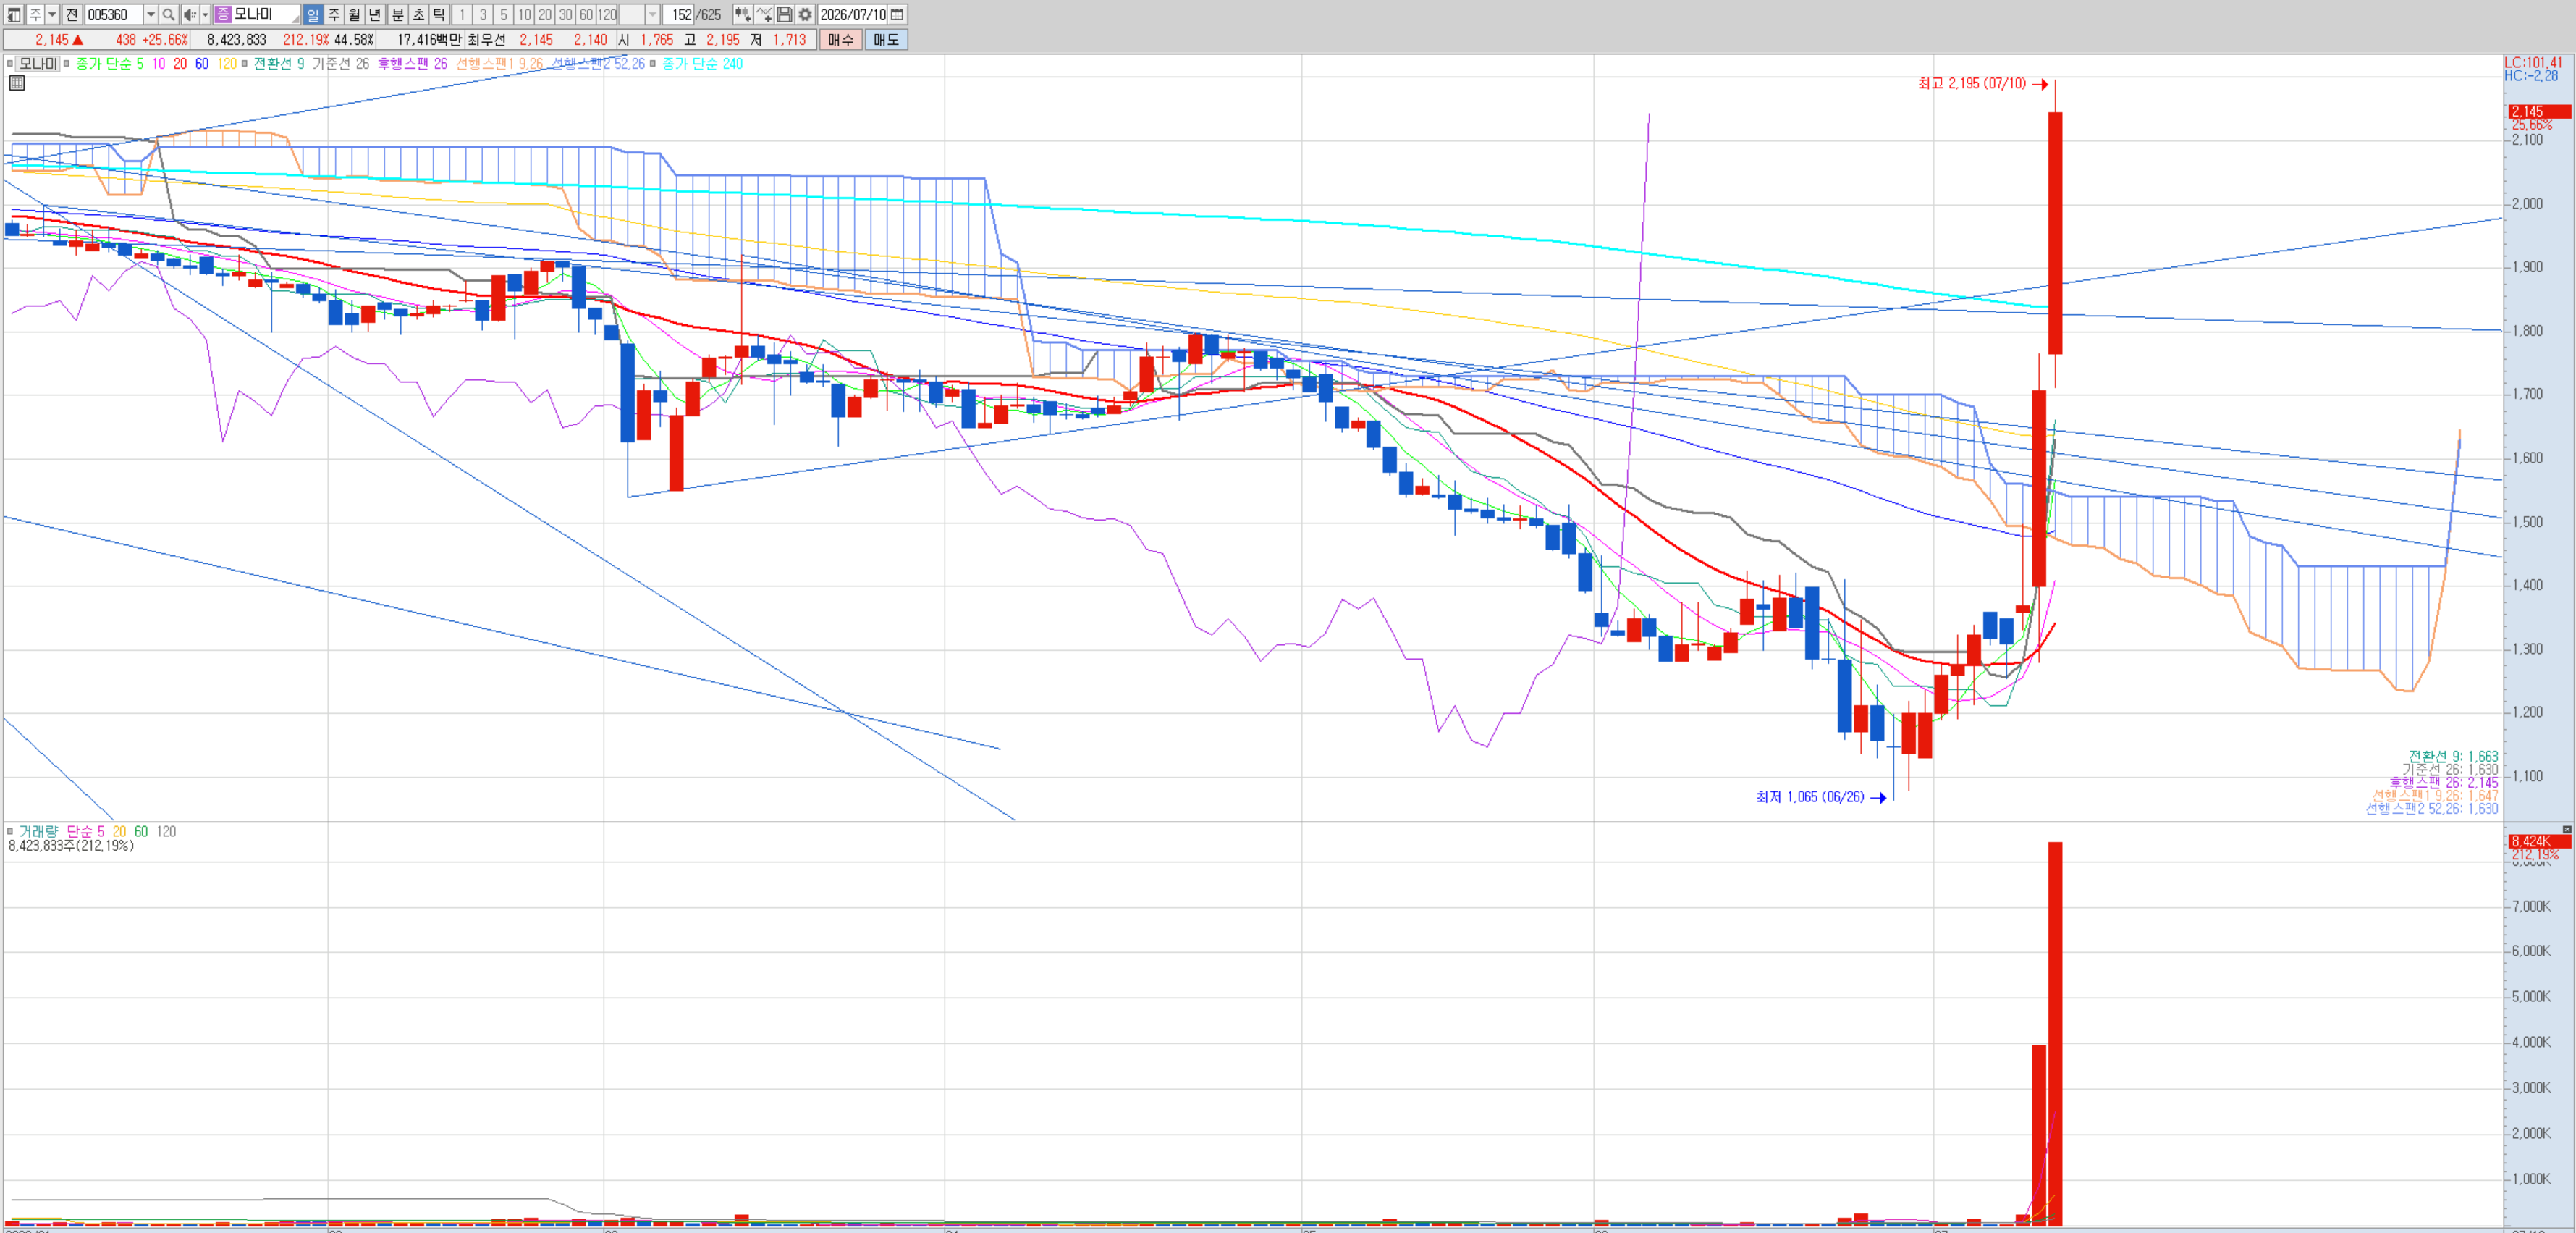Expand the stock code 005360 dropdown
The width and height of the screenshot is (2576, 1233).
click(x=150, y=14)
